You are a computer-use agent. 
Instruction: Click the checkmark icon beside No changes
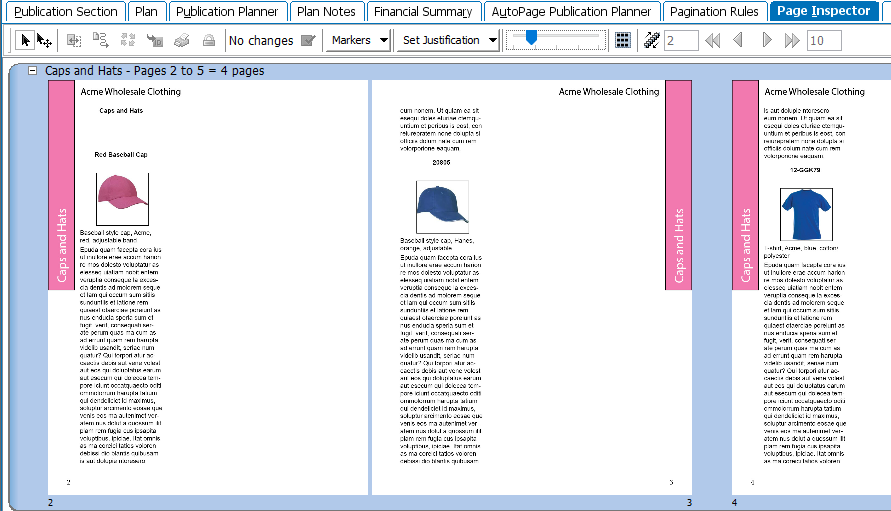pyautogui.click(x=308, y=41)
